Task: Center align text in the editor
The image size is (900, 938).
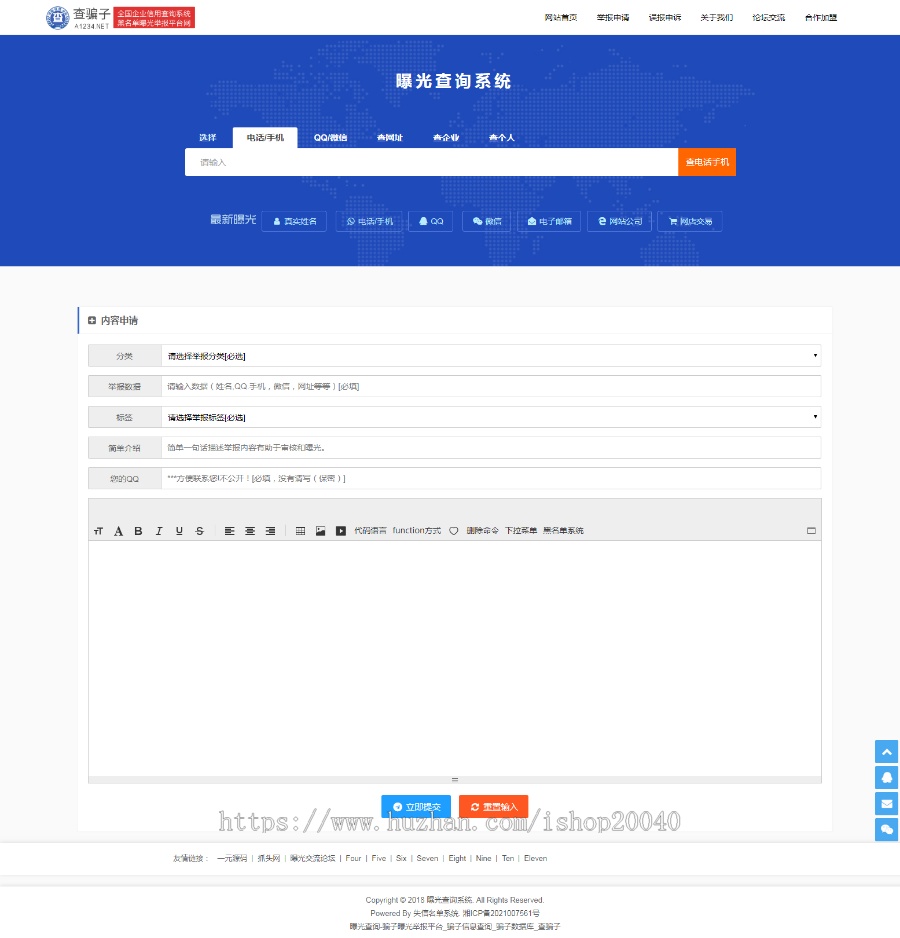Action: point(250,531)
